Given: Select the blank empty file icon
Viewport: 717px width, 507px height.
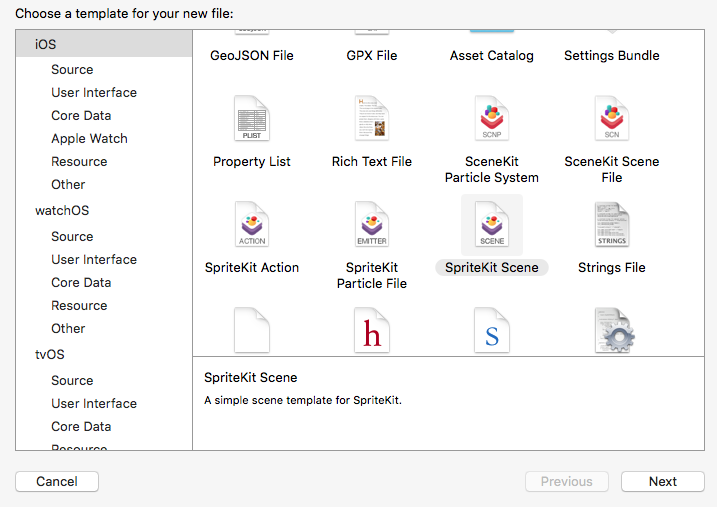Looking at the screenshot, I should click(x=251, y=330).
